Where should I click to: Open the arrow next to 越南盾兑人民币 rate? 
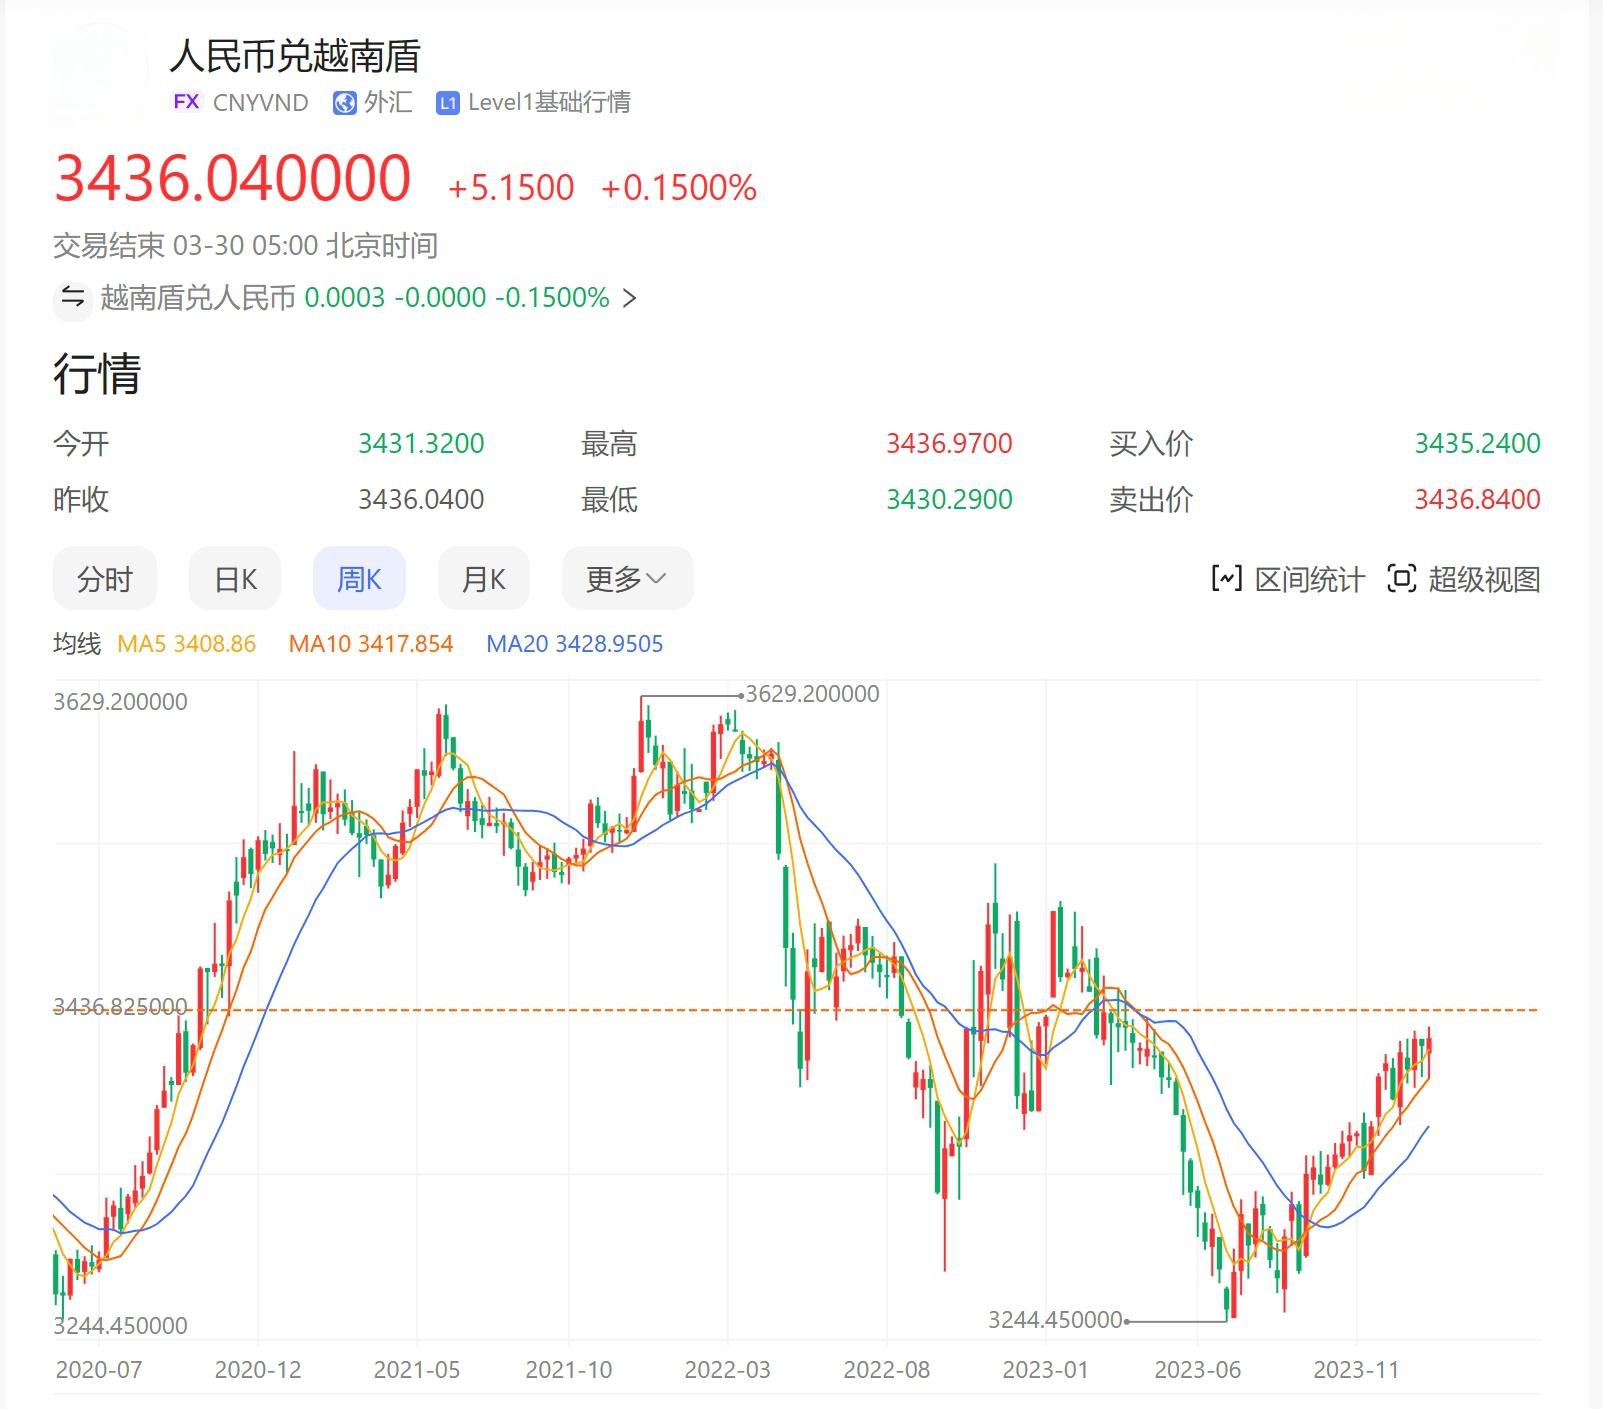pyautogui.click(x=629, y=298)
